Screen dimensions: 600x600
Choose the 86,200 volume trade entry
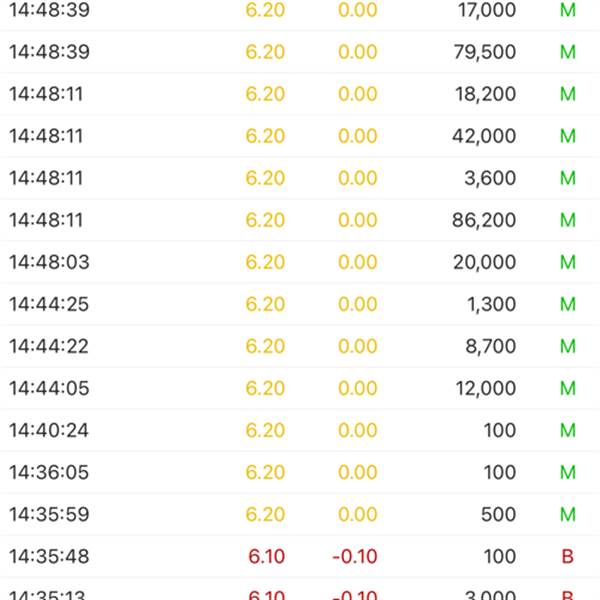tap(300, 220)
